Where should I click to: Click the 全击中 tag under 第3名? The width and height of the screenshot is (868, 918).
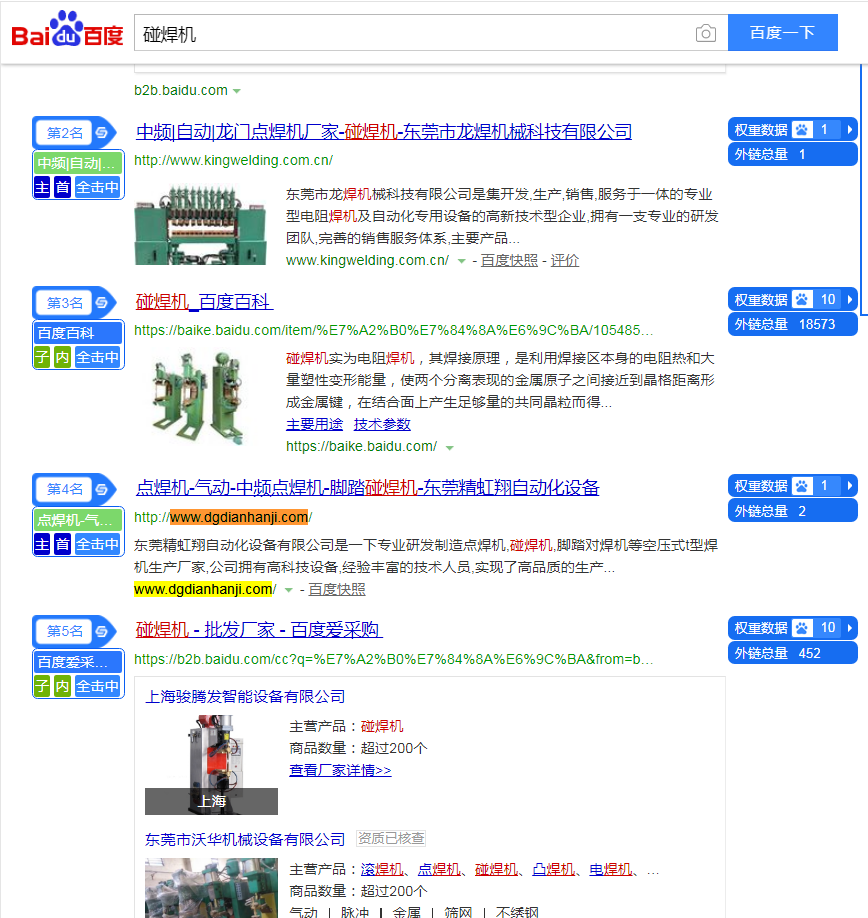(97, 357)
